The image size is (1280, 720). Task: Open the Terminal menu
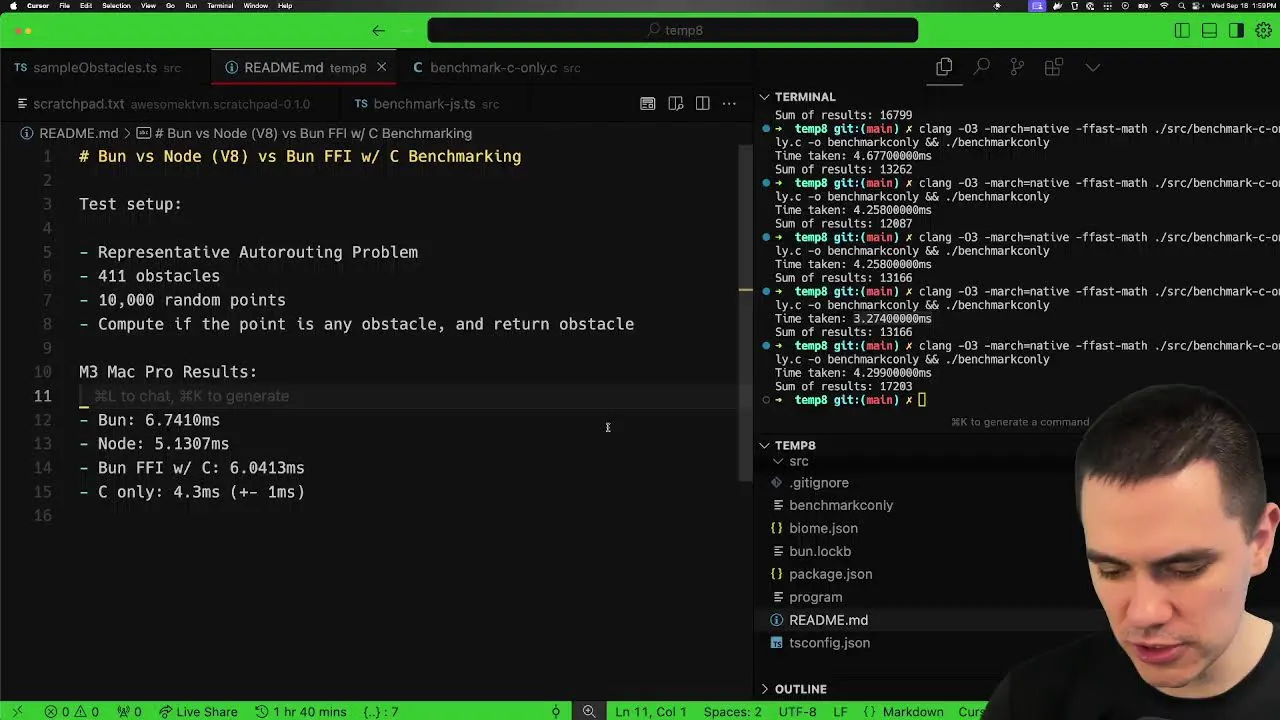coord(220,5)
